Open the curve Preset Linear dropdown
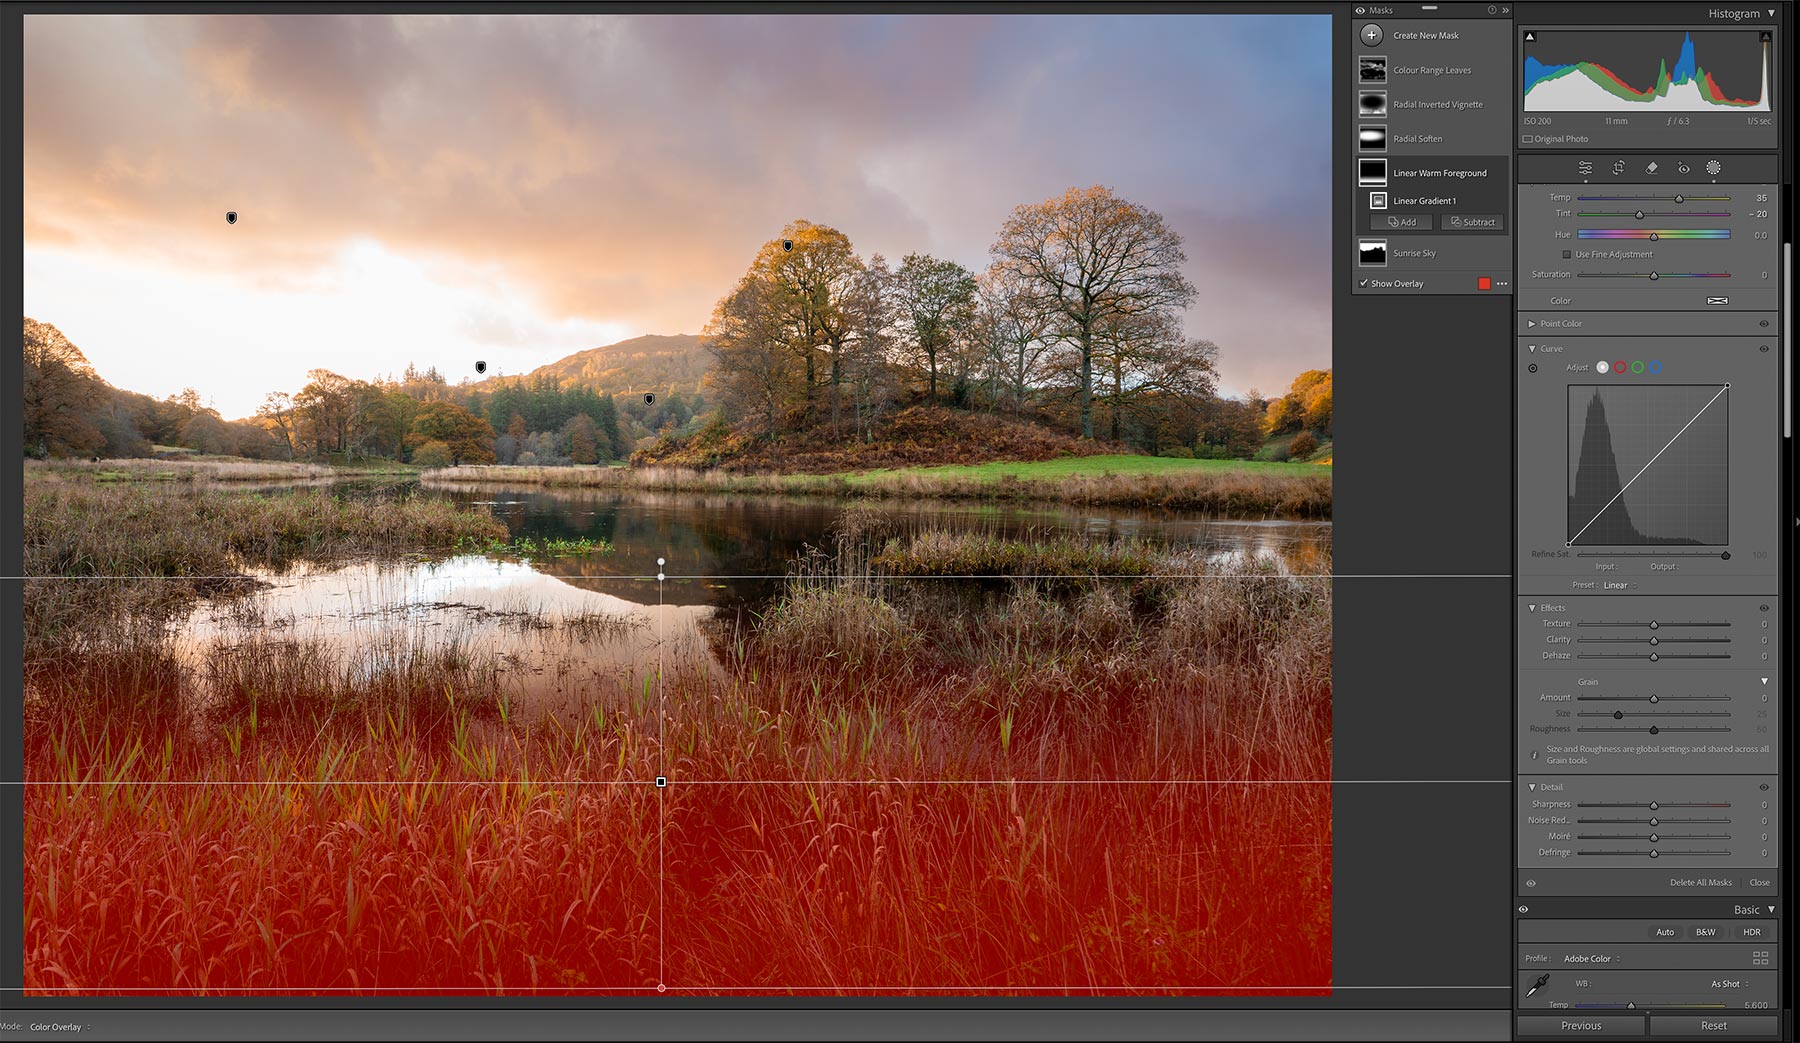This screenshot has height=1043, width=1800. 1619,585
